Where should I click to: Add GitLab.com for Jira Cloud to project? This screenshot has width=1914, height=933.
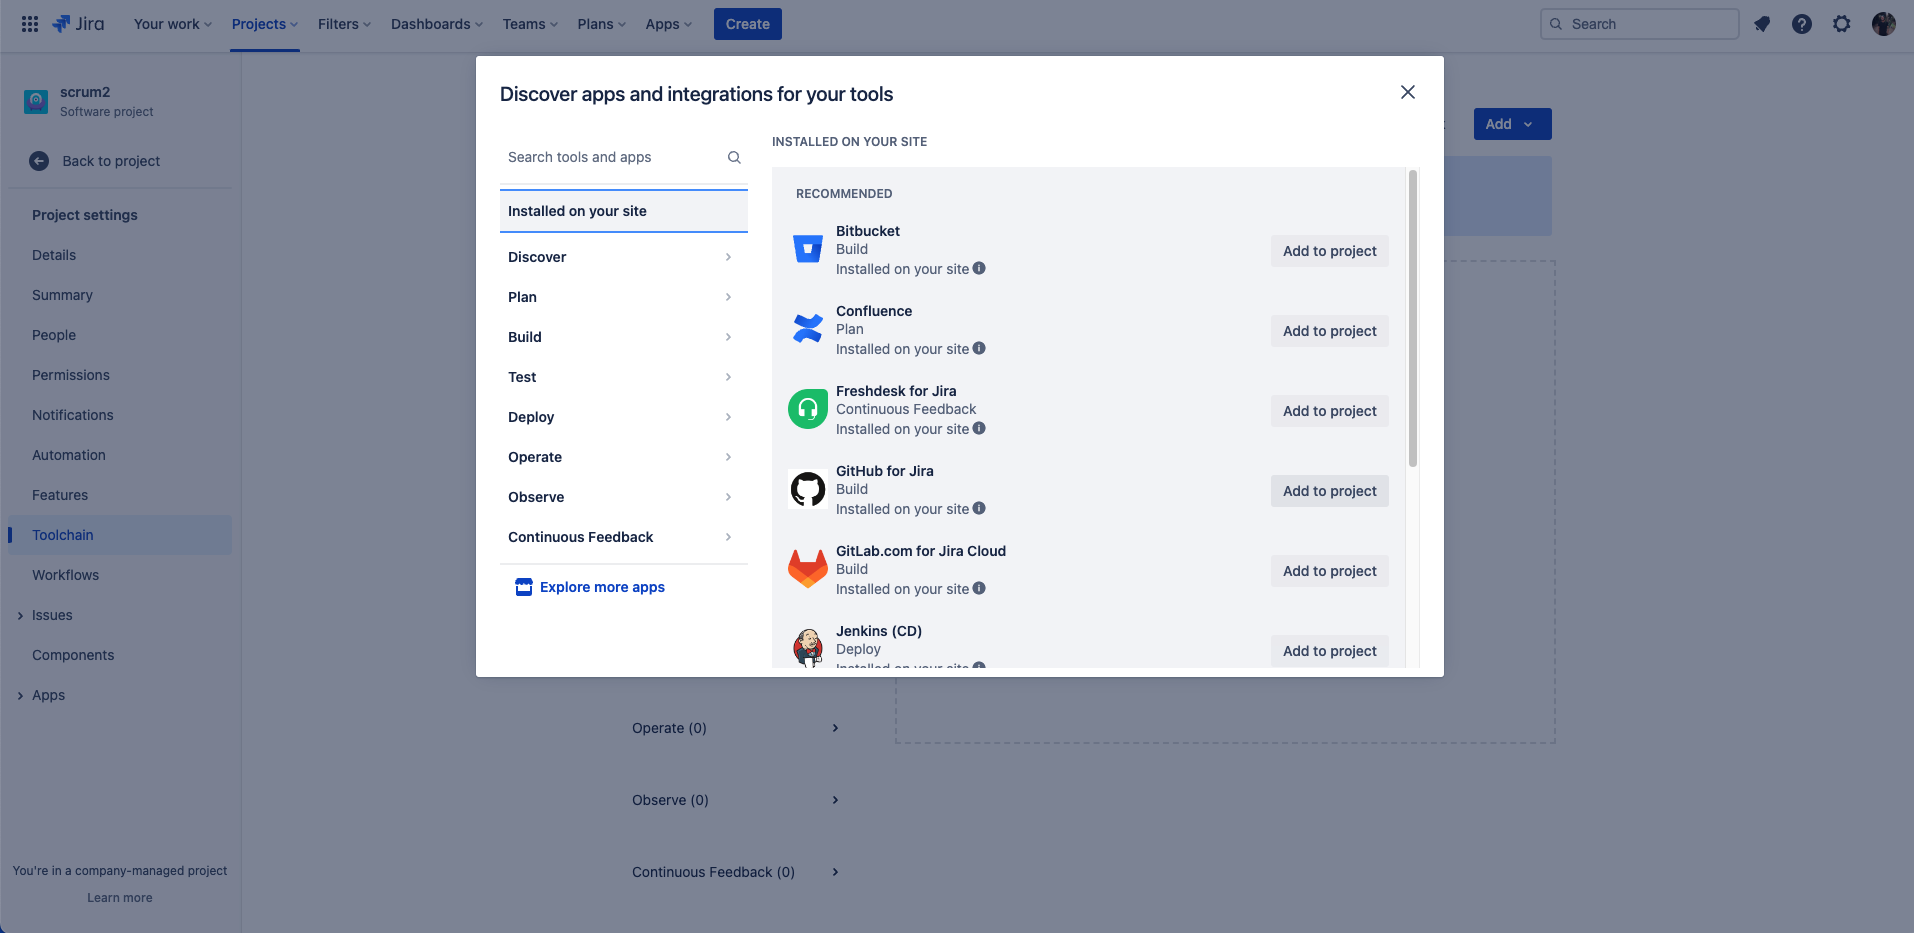(x=1329, y=571)
